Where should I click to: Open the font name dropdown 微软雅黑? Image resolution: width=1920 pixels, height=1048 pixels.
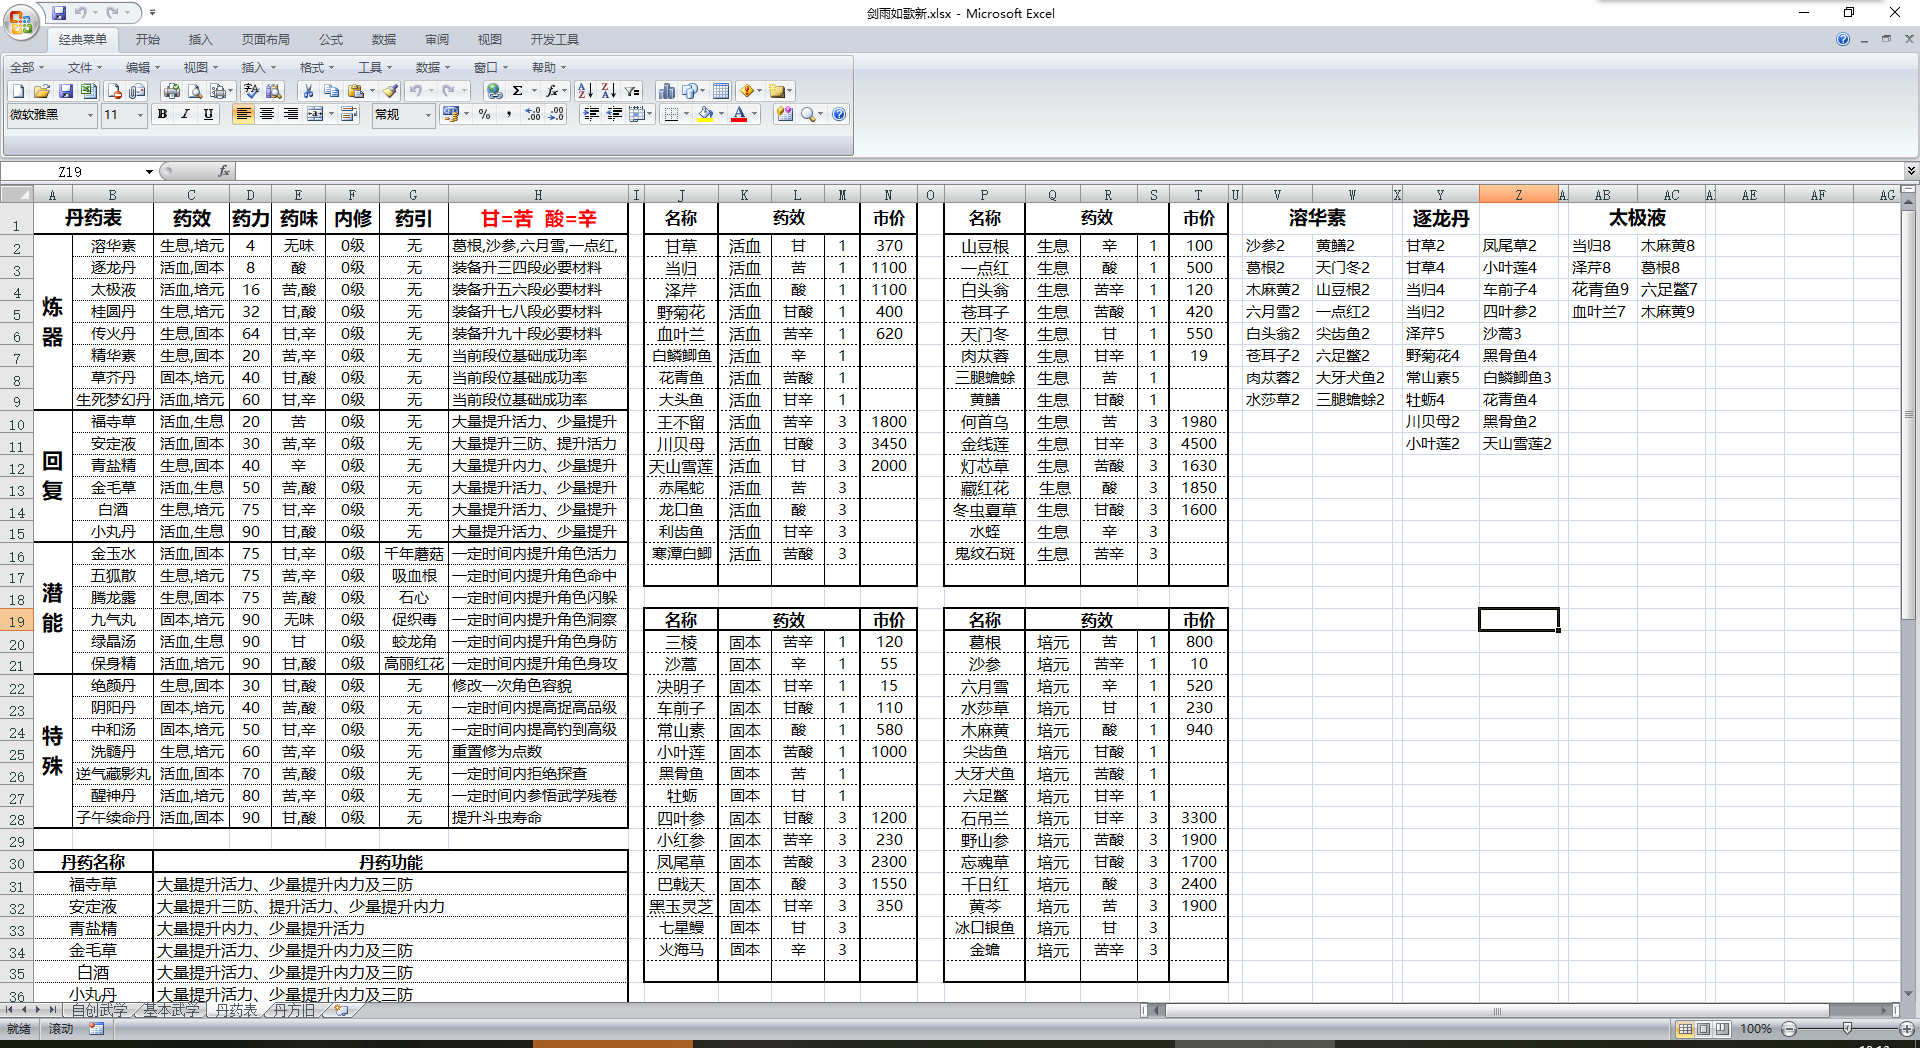[90, 115]
